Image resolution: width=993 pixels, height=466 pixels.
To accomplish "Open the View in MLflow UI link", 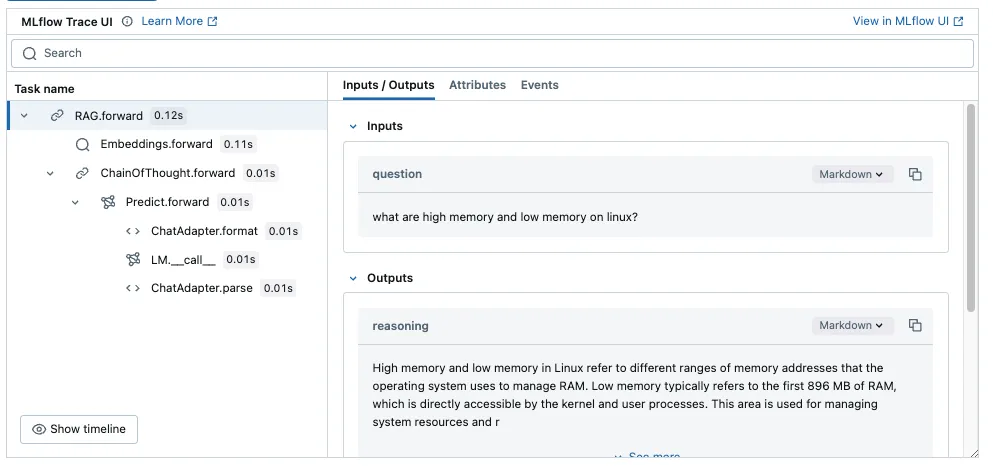I will coord(908,22).
